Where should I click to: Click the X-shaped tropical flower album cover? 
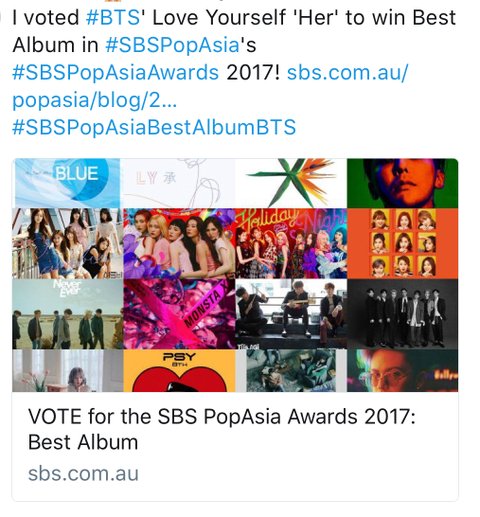(x=291, y=183)
